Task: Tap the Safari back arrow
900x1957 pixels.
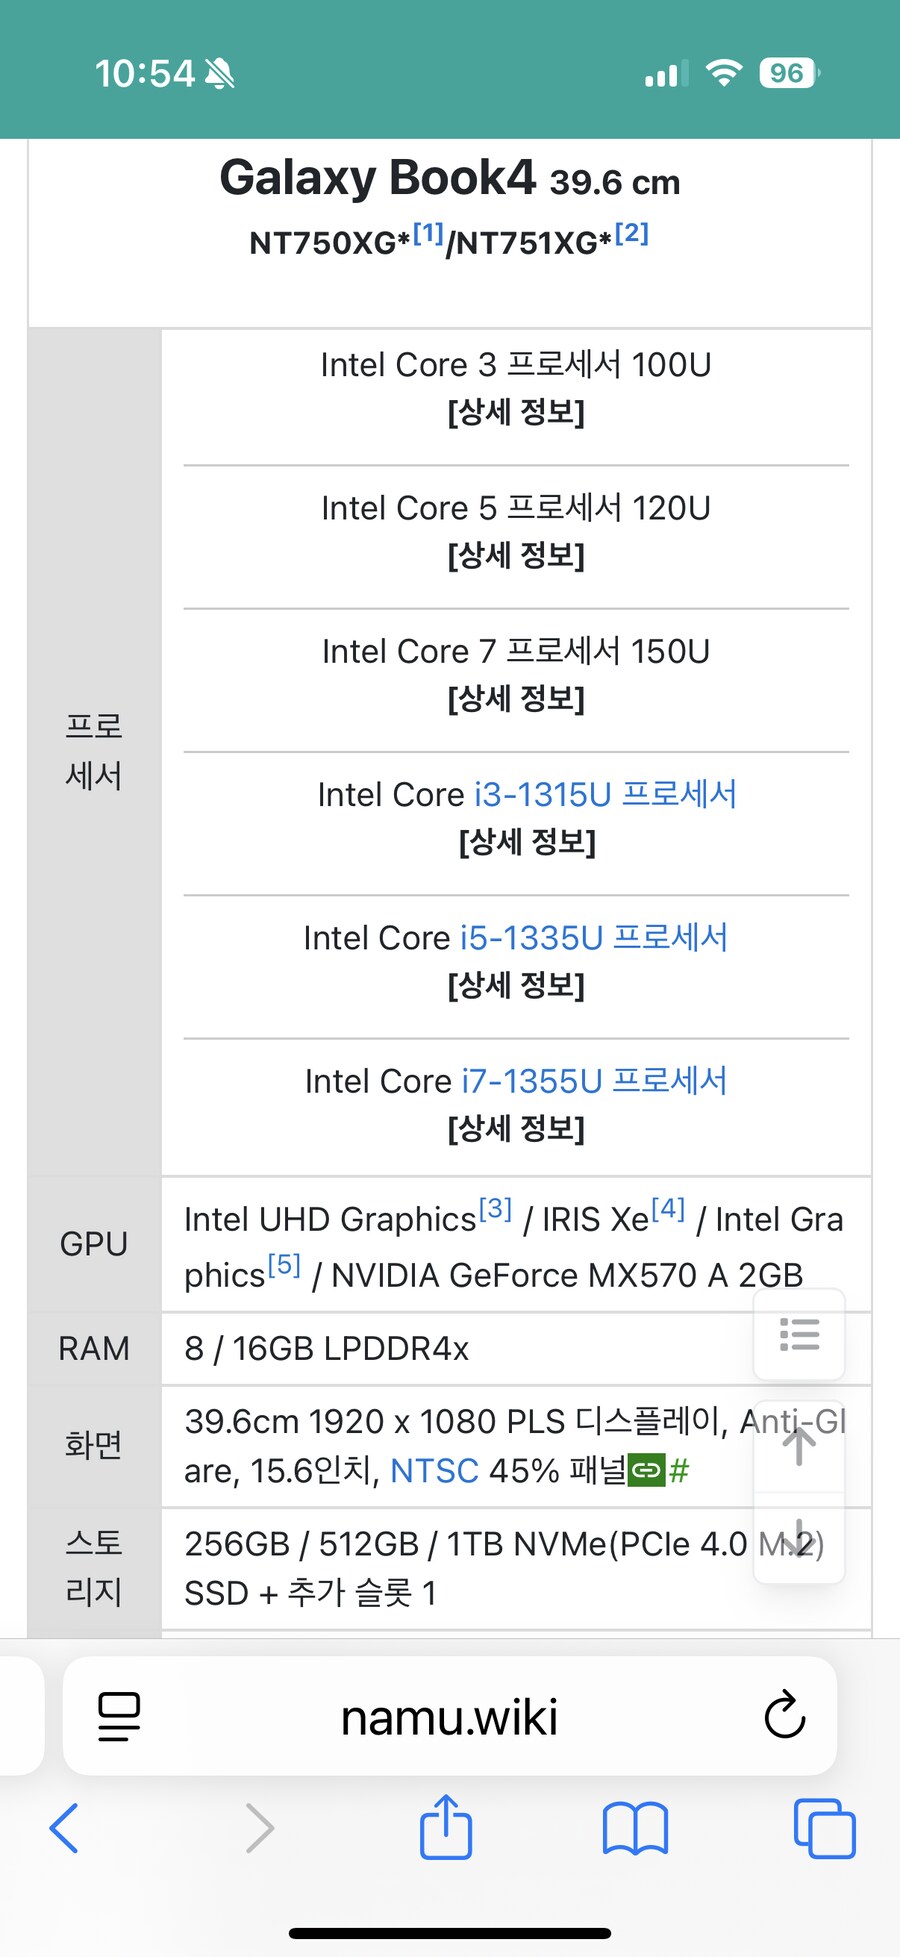Action: 64,1828
